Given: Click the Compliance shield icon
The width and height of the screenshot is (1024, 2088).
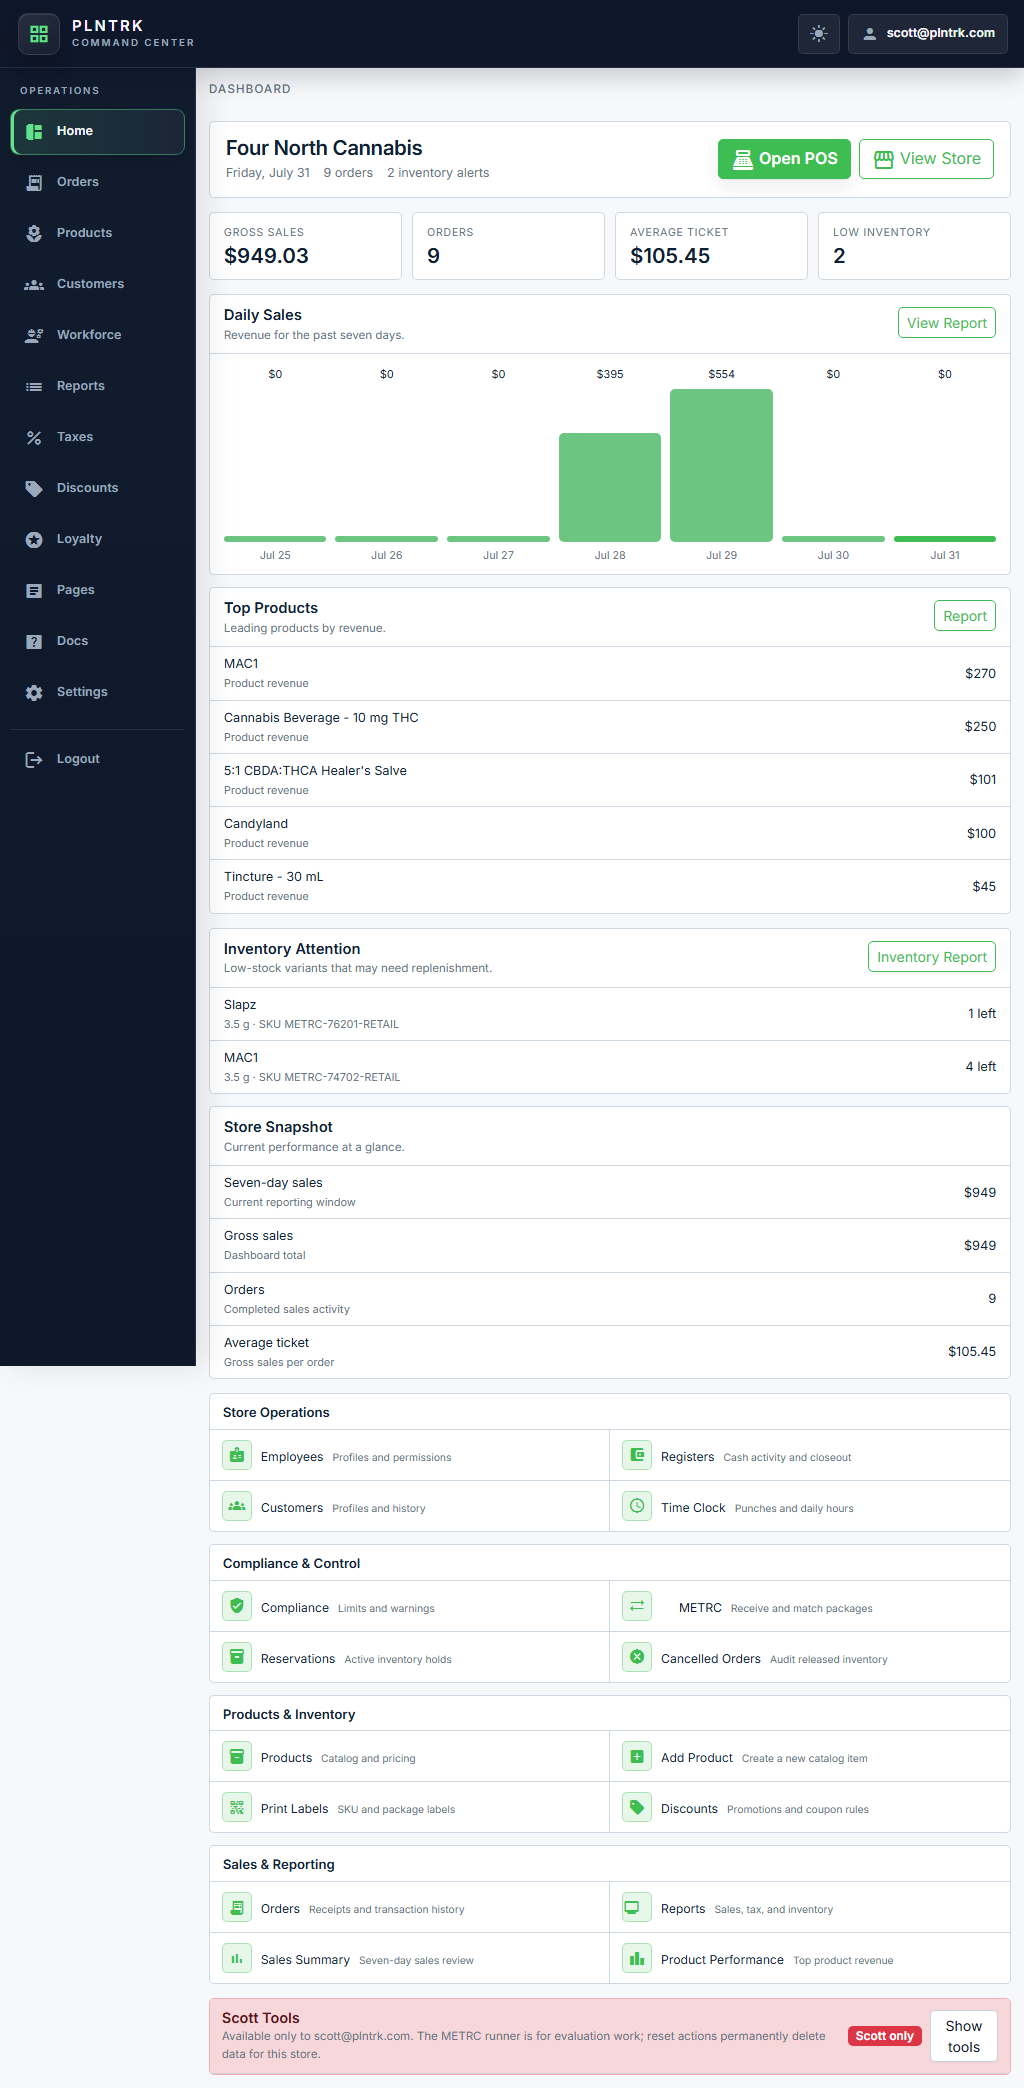Looking at the screenshot, I should pos(237,1607).
